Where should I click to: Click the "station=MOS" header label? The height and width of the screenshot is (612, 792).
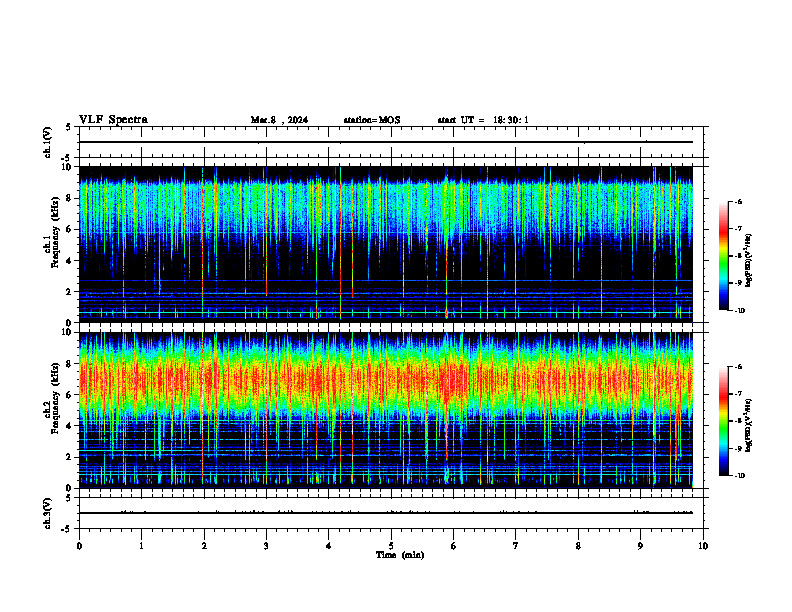[x=372, y=120]
